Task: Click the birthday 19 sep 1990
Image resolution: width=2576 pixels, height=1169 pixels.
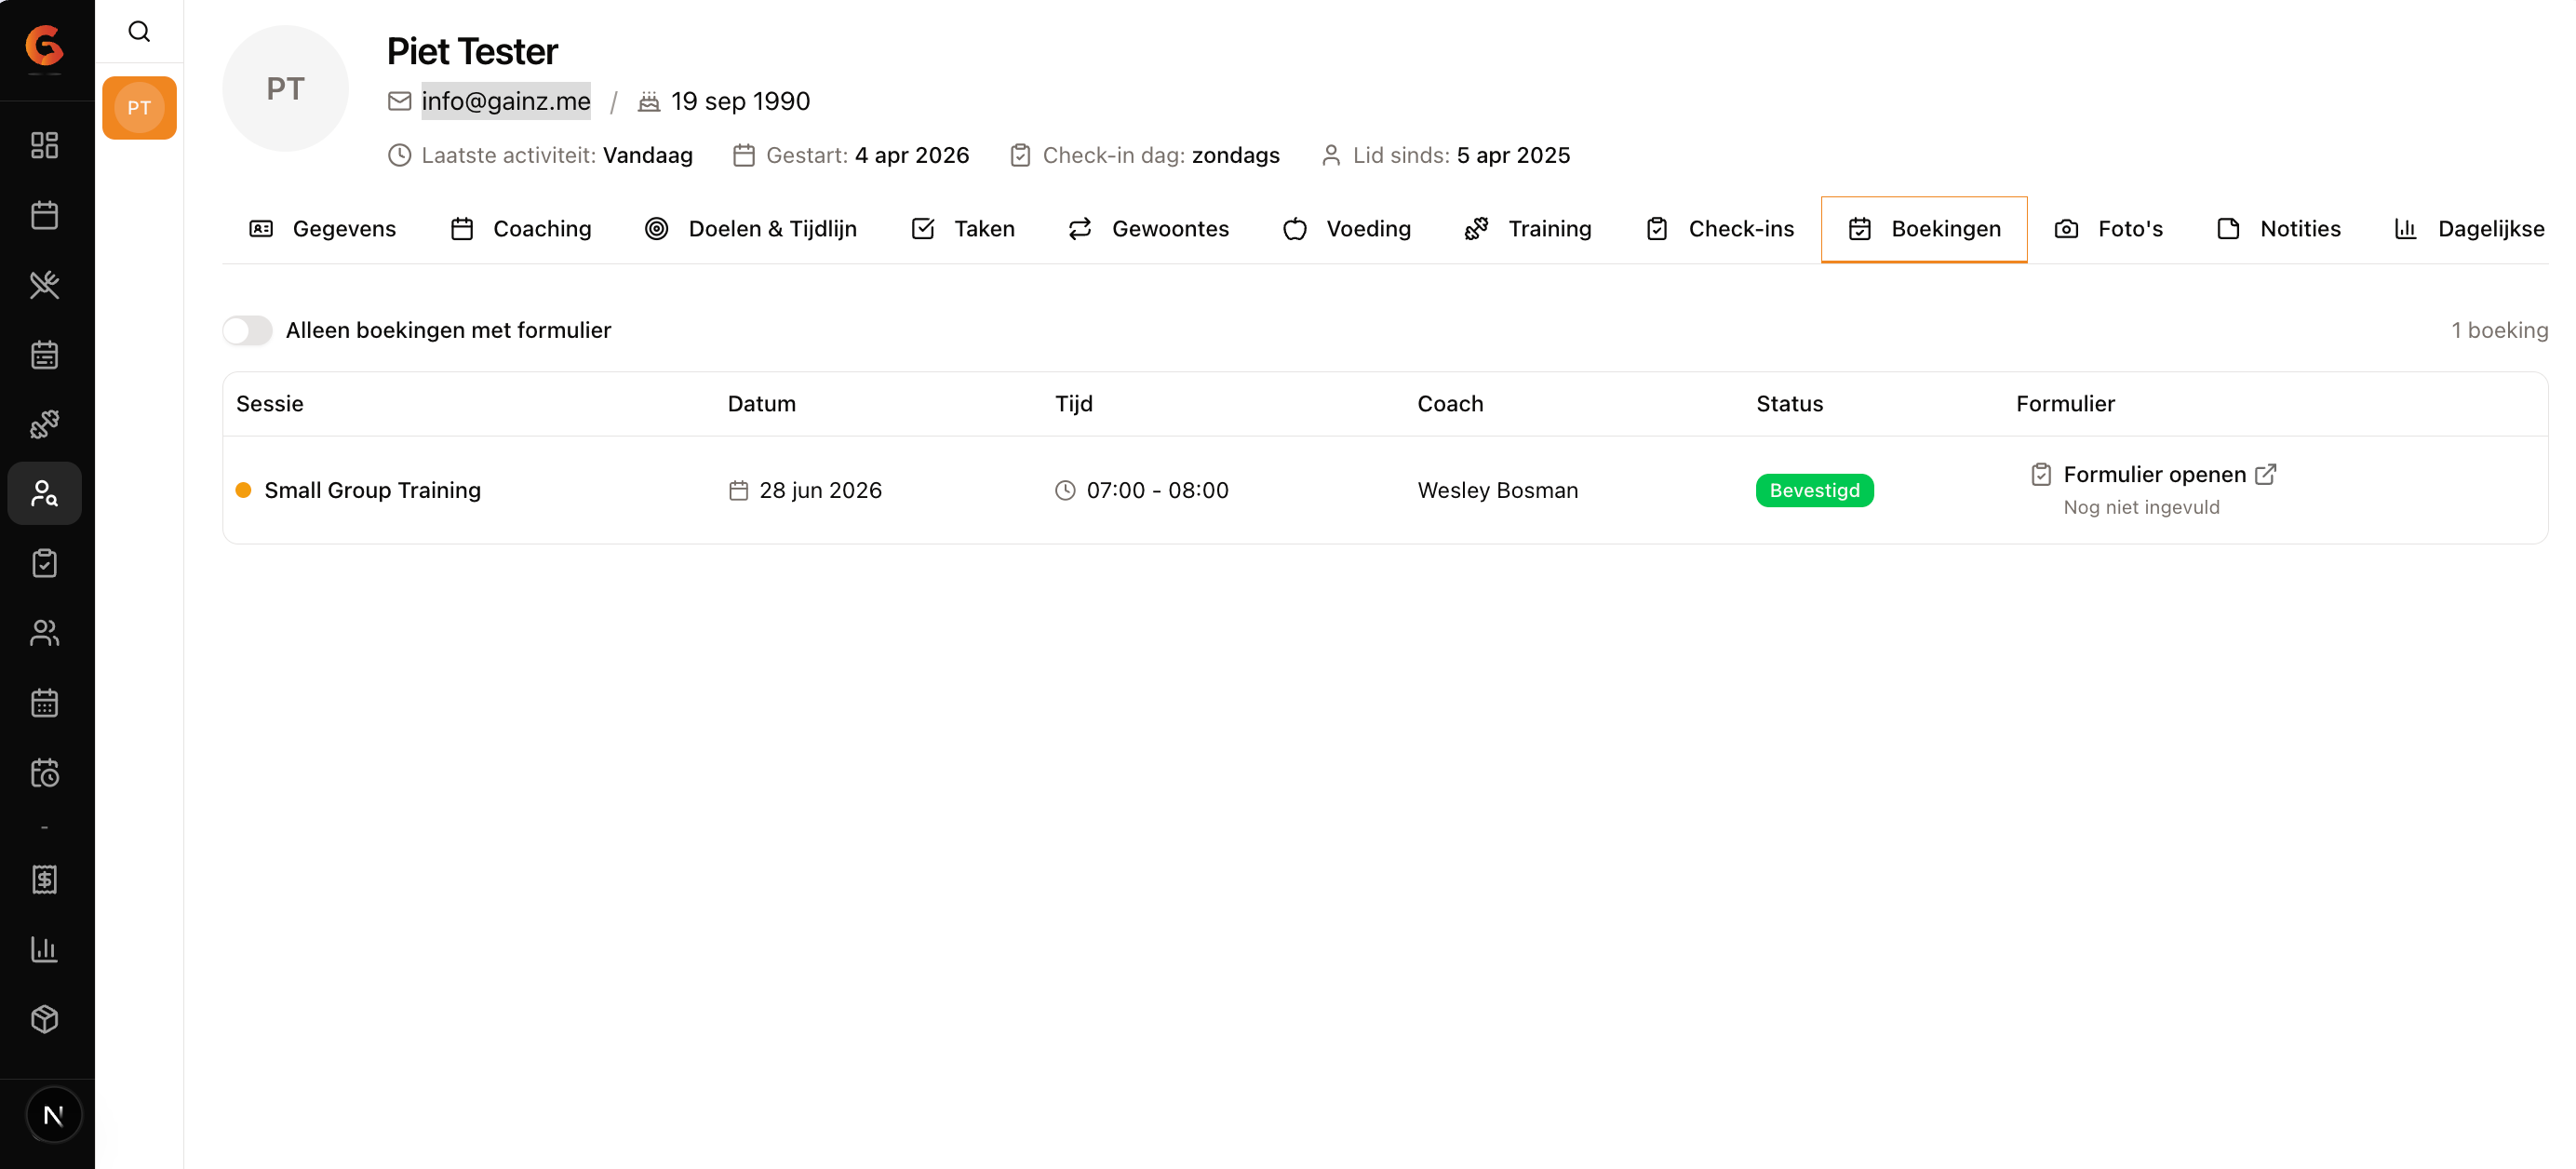Action: tap(740, 101)
